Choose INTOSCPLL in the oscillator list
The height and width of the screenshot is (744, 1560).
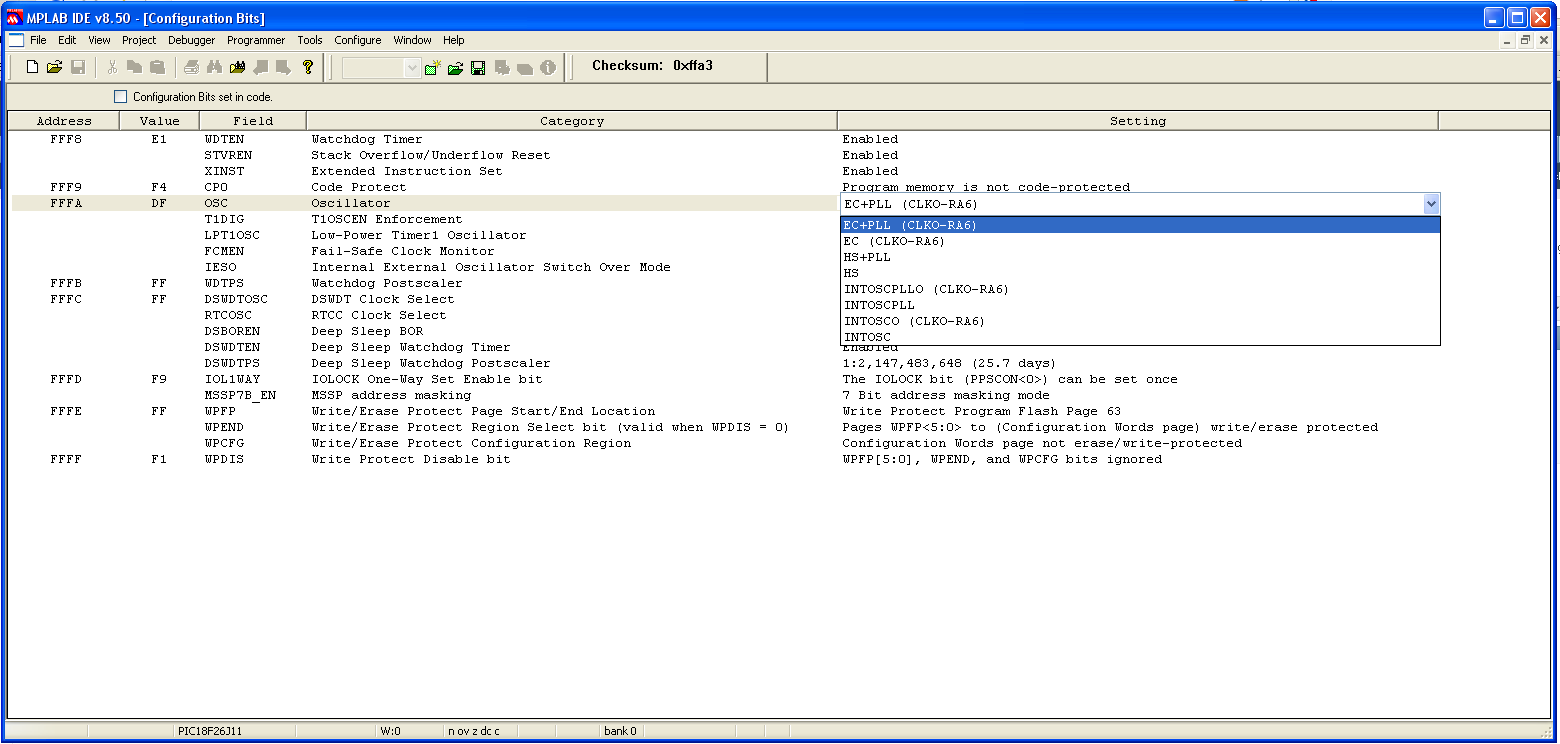[x=879, y=305]
